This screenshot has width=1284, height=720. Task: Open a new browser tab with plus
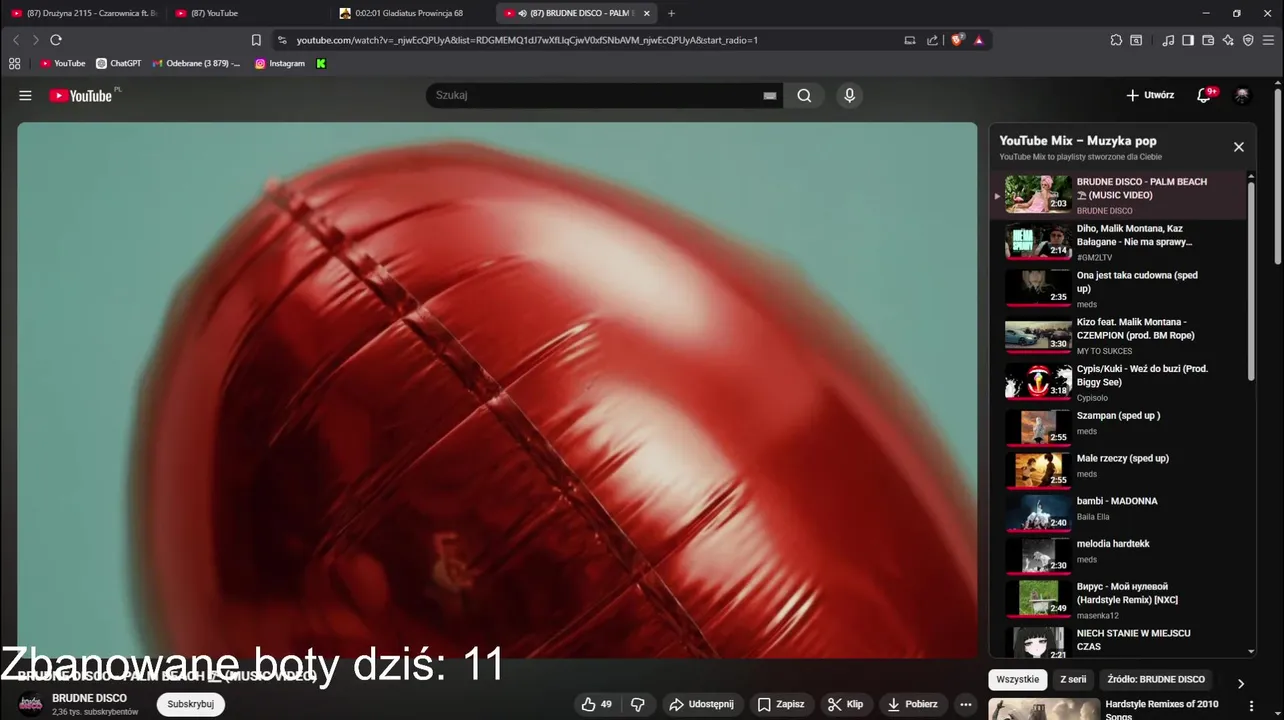coord(671,13)
